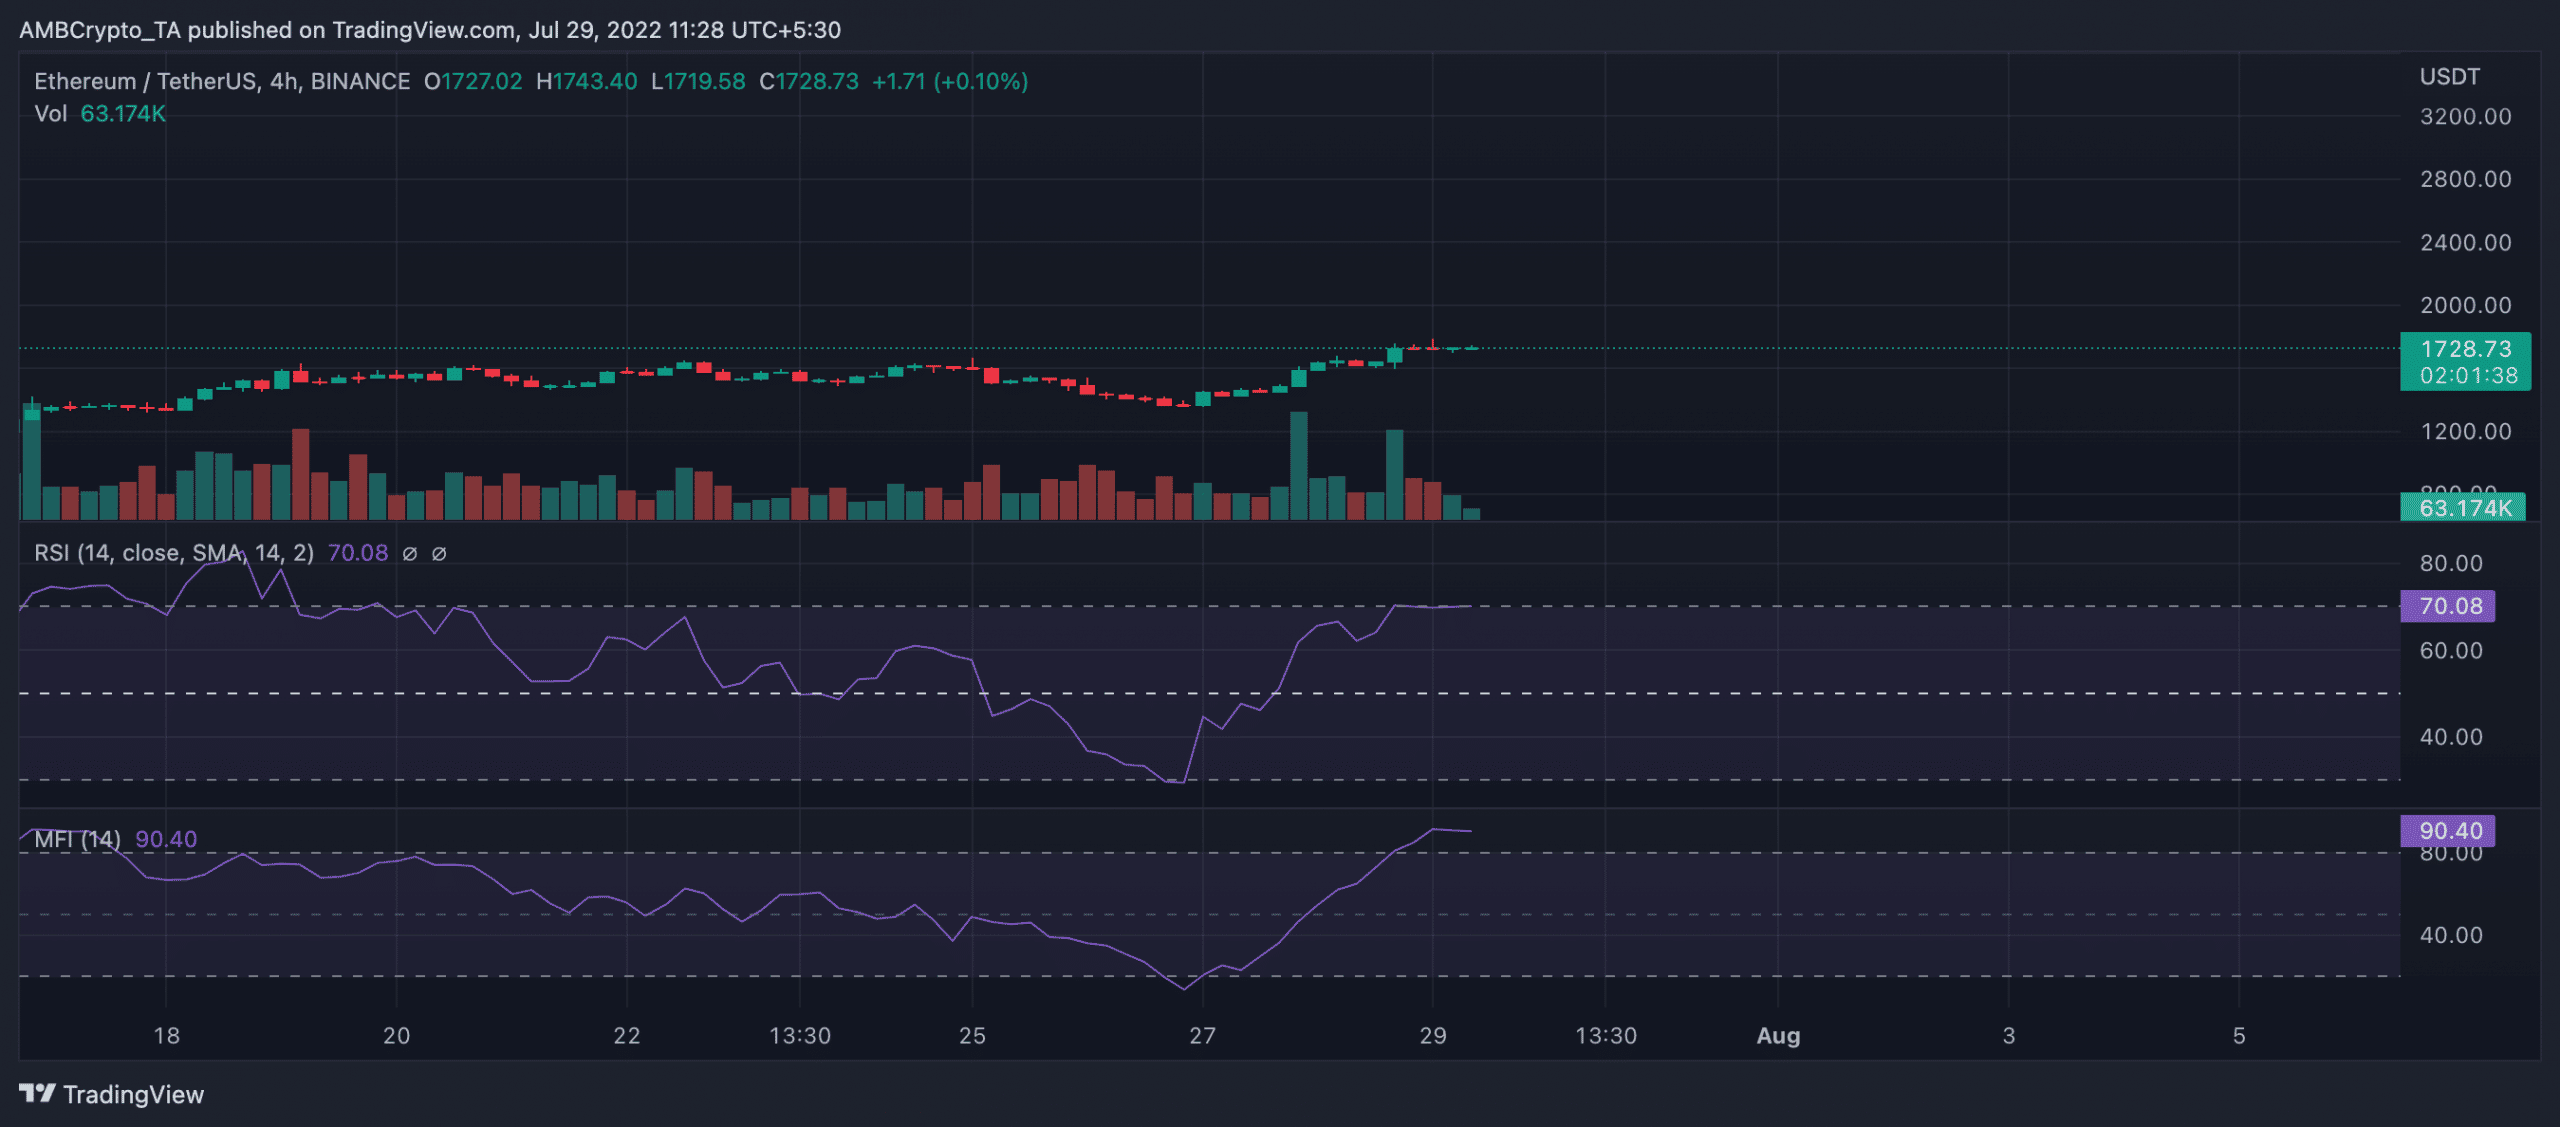Click the first empty-set symbol after RSI value
This screenshot has height=1127, width=2560.
coord(410,553)
